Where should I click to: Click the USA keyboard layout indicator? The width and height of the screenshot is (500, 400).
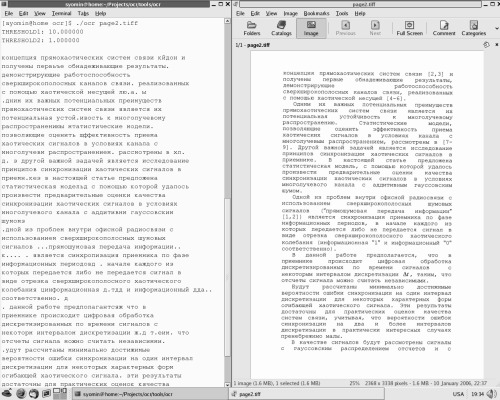click(458, 394)
